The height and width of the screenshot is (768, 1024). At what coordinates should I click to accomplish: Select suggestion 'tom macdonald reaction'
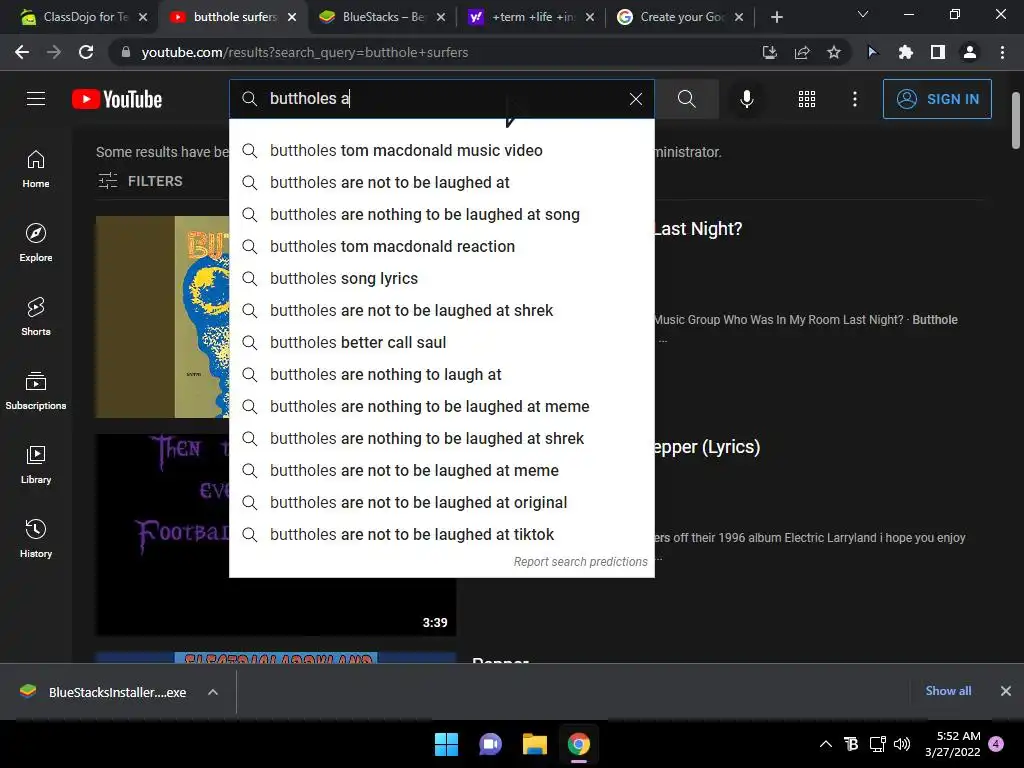442,246
